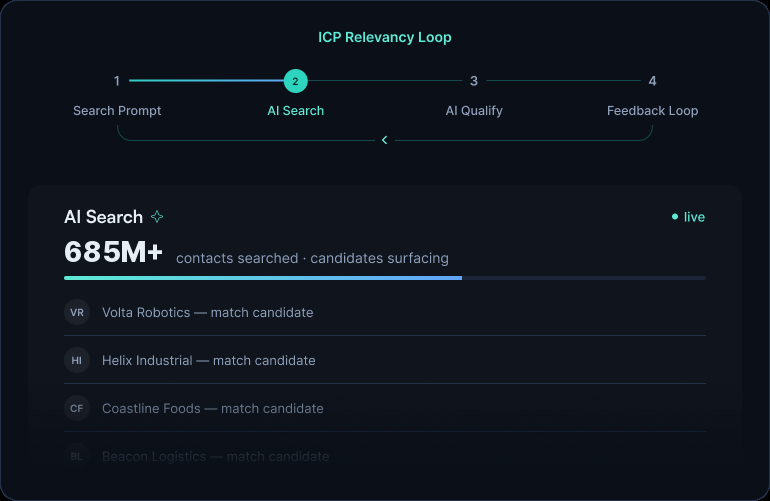Select step 4 number
770x501 pixels.
652,81
